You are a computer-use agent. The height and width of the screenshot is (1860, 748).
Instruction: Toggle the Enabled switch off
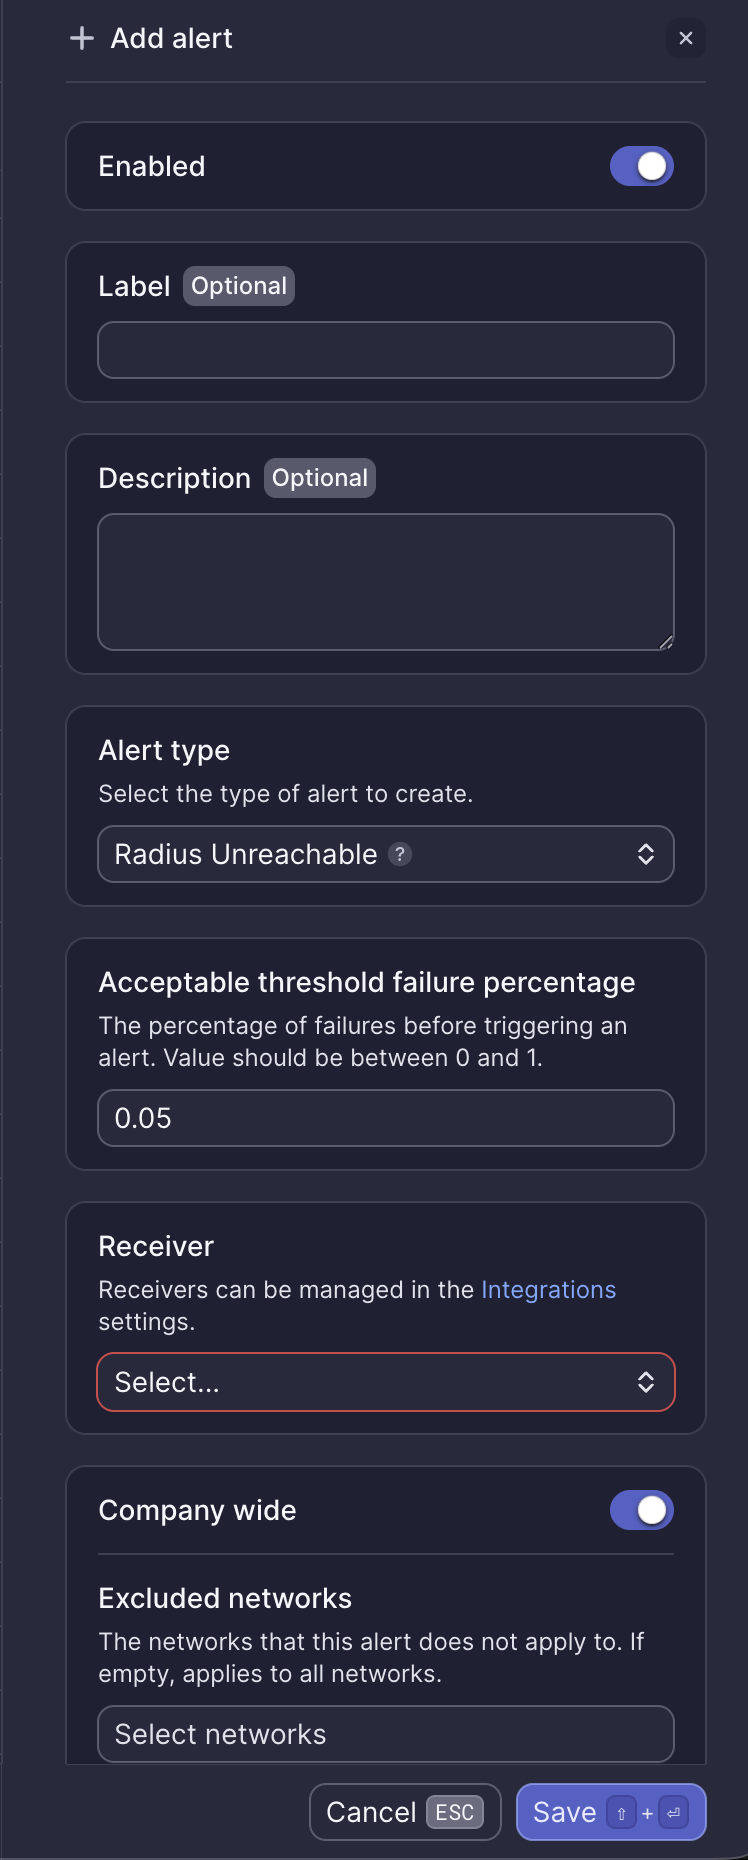[642, 166]
